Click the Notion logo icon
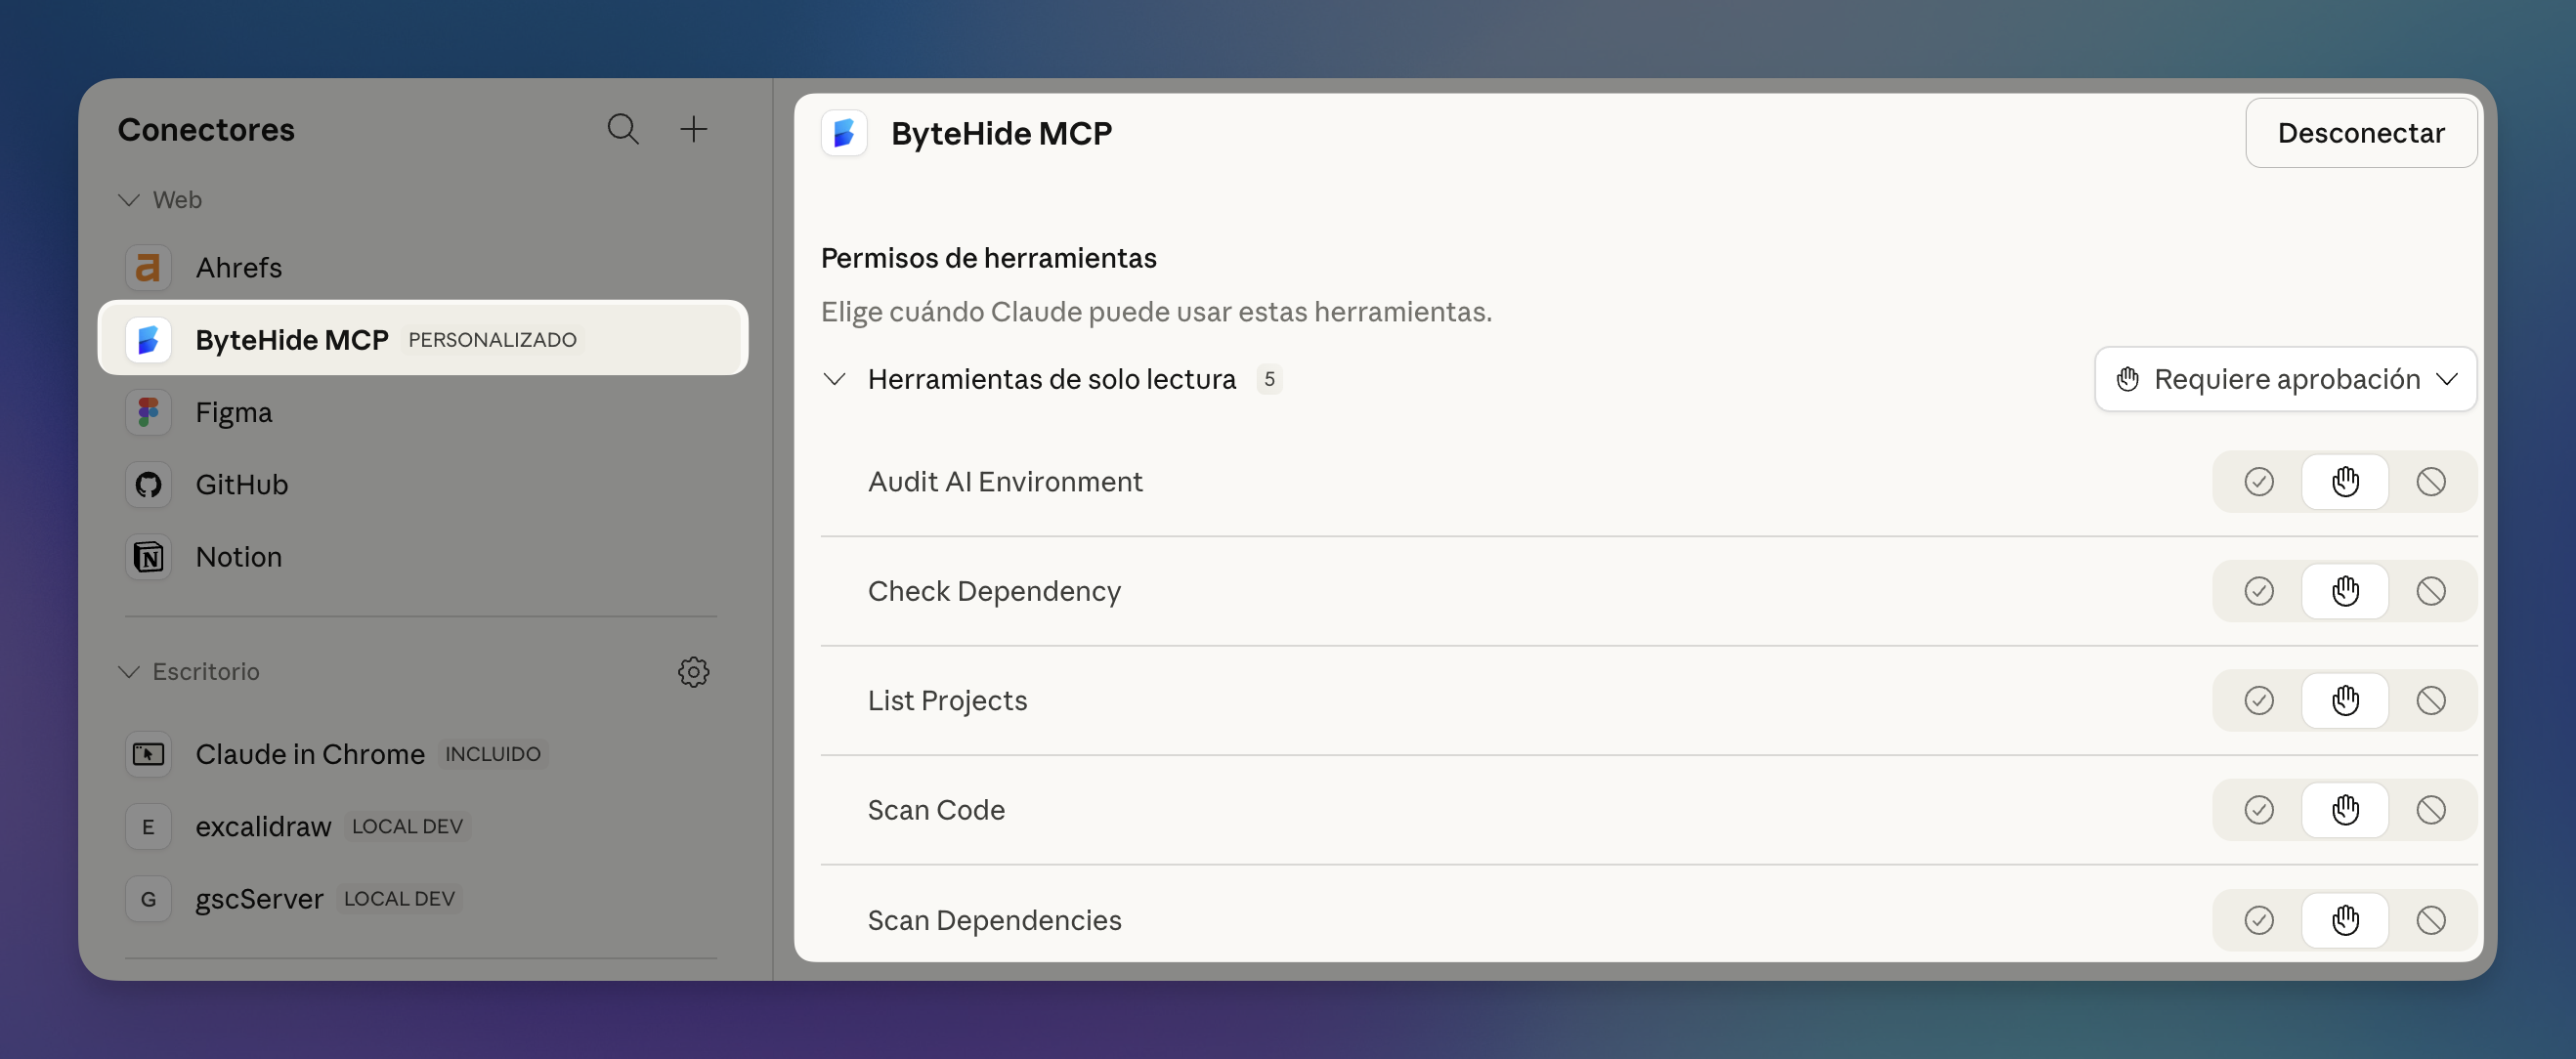 [x=148, y=557]
